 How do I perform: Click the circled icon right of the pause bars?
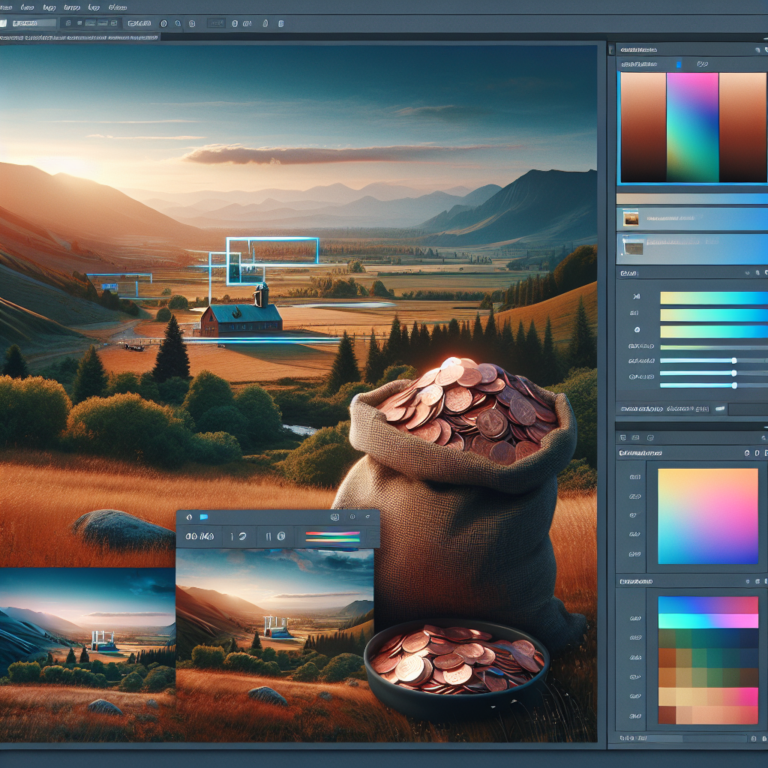281,536
